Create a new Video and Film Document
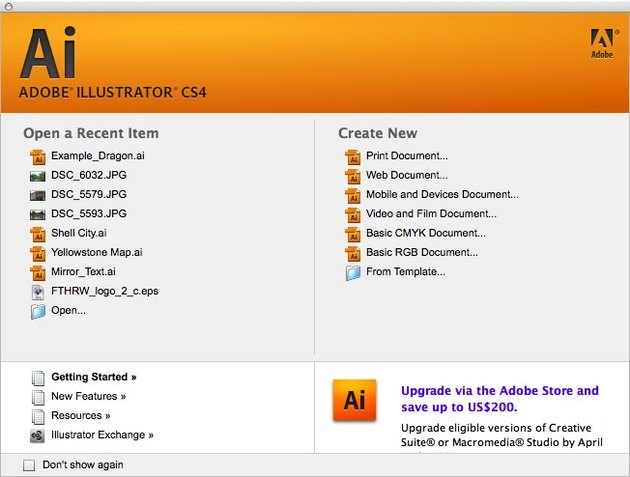Screen dimensions: 630x477 432,214
